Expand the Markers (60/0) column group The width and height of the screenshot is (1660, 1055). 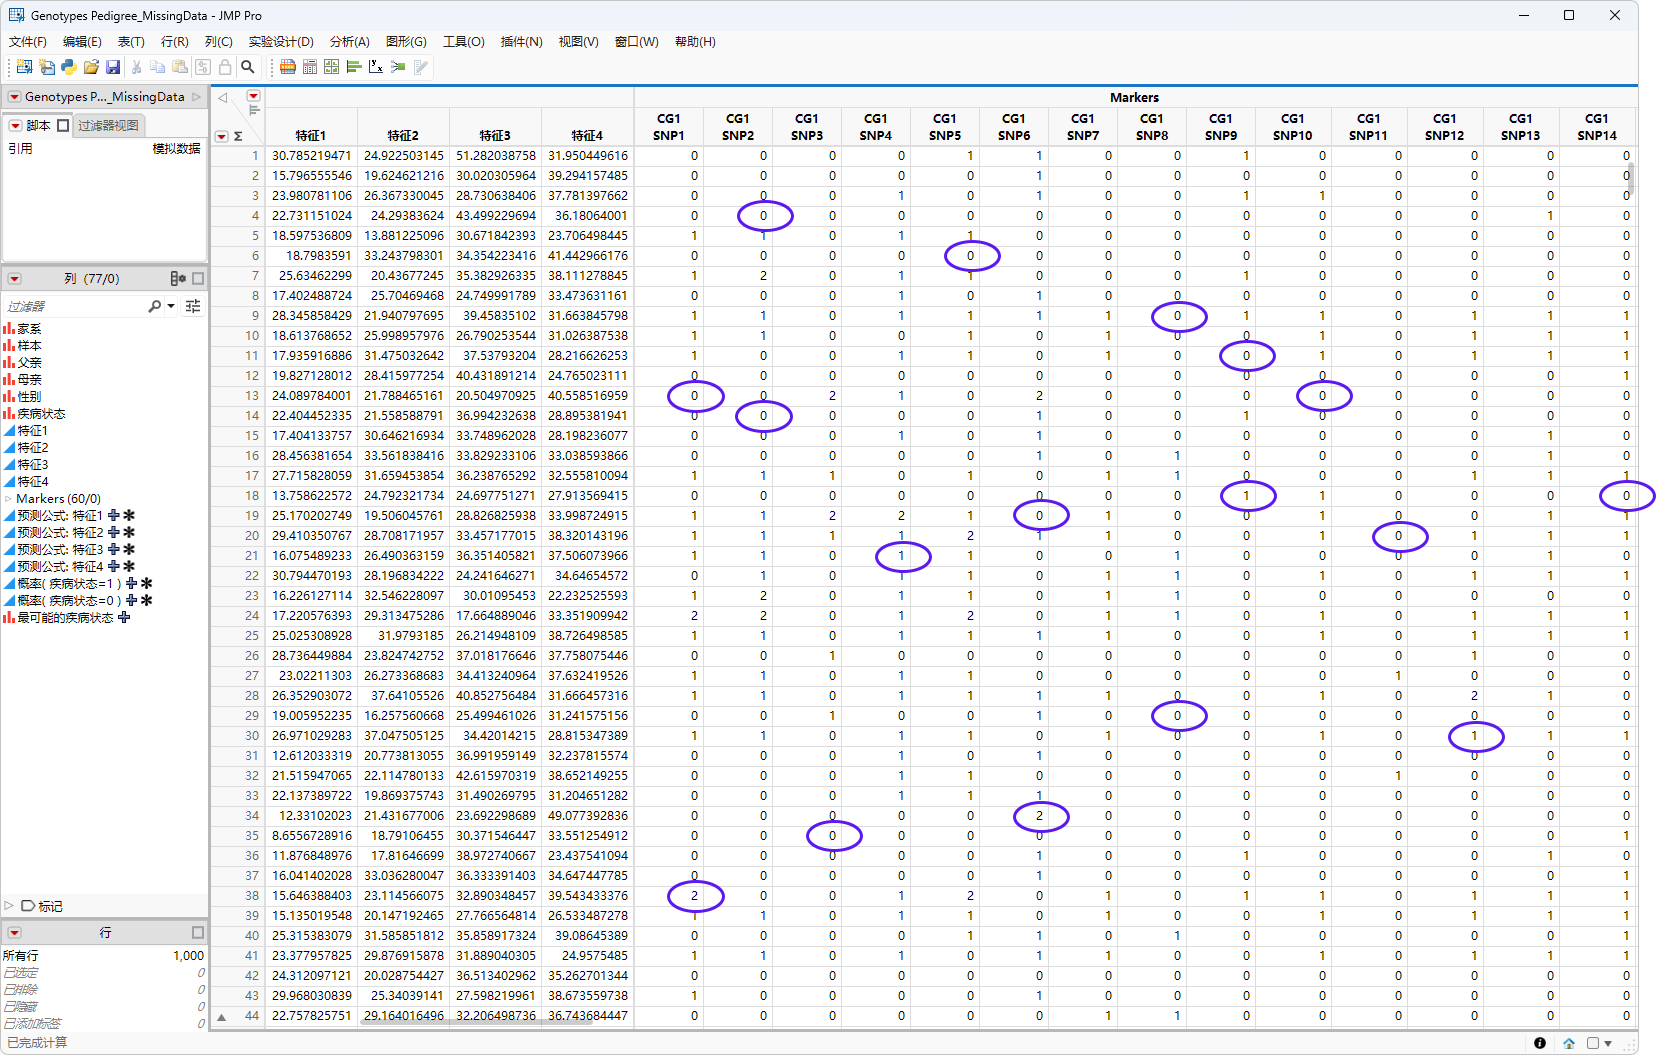tap(9, 498)
